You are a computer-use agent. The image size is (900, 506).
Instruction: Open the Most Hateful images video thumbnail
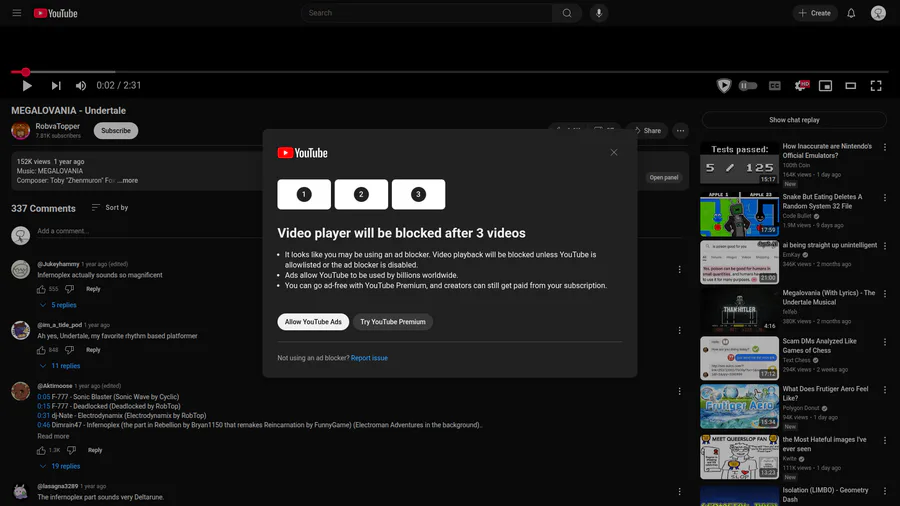(x=739, y=457)
